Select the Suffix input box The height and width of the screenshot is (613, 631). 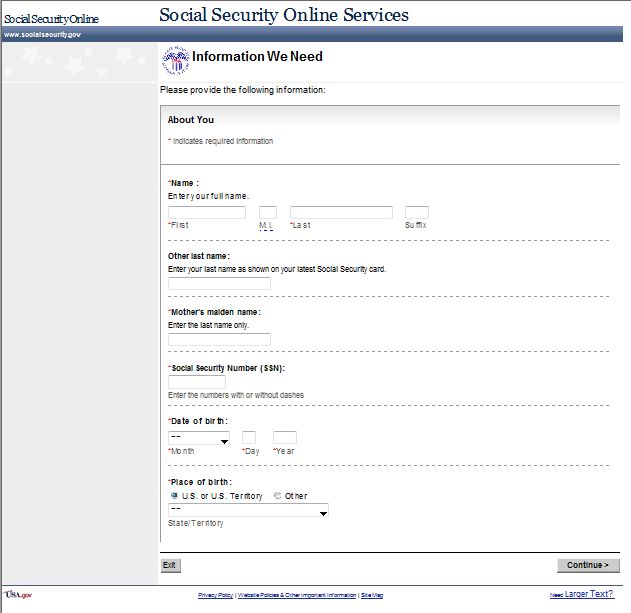click(416, 212)
